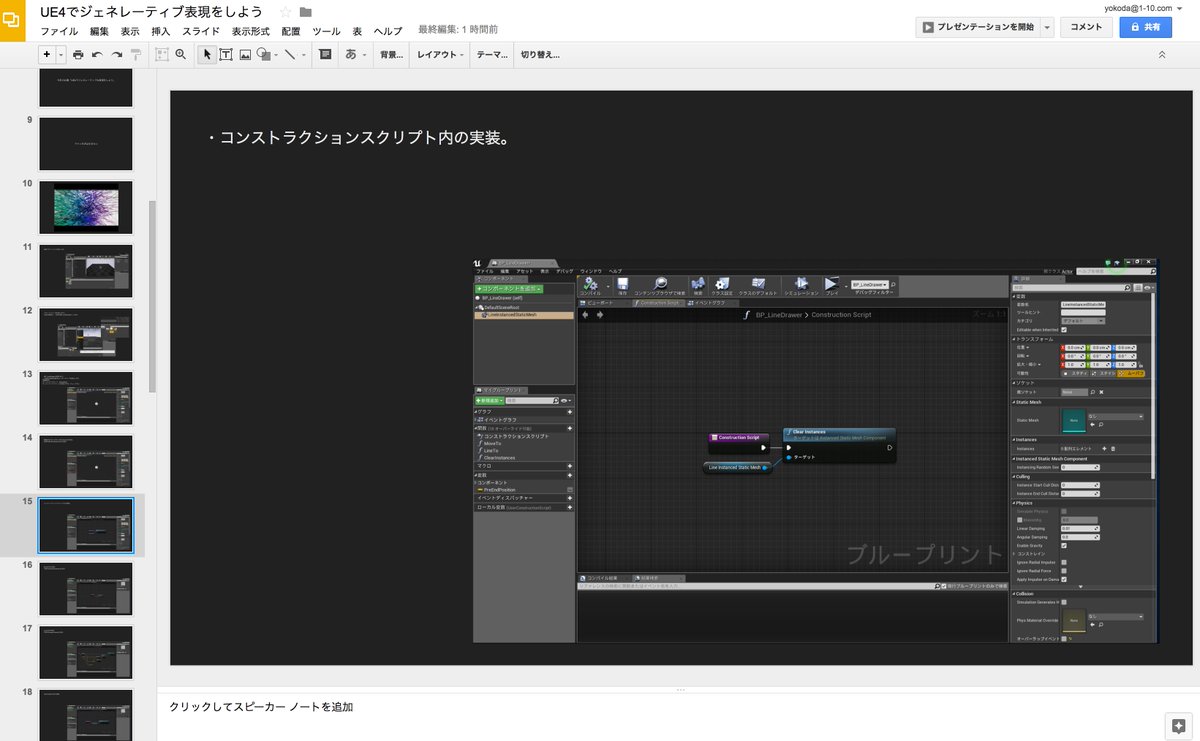Click the undo arrow icon
The image size is (1200, 741).
pos(97,54)
